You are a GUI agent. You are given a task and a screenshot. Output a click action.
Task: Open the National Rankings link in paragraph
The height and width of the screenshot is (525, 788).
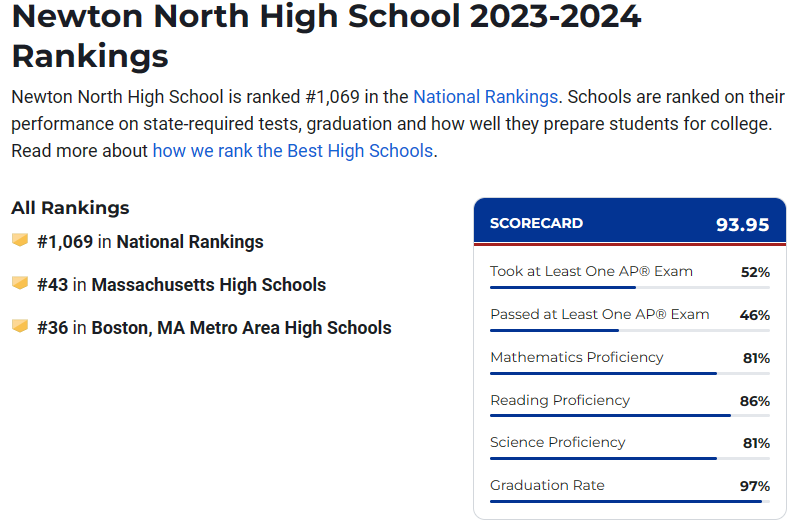pos(485,96)
